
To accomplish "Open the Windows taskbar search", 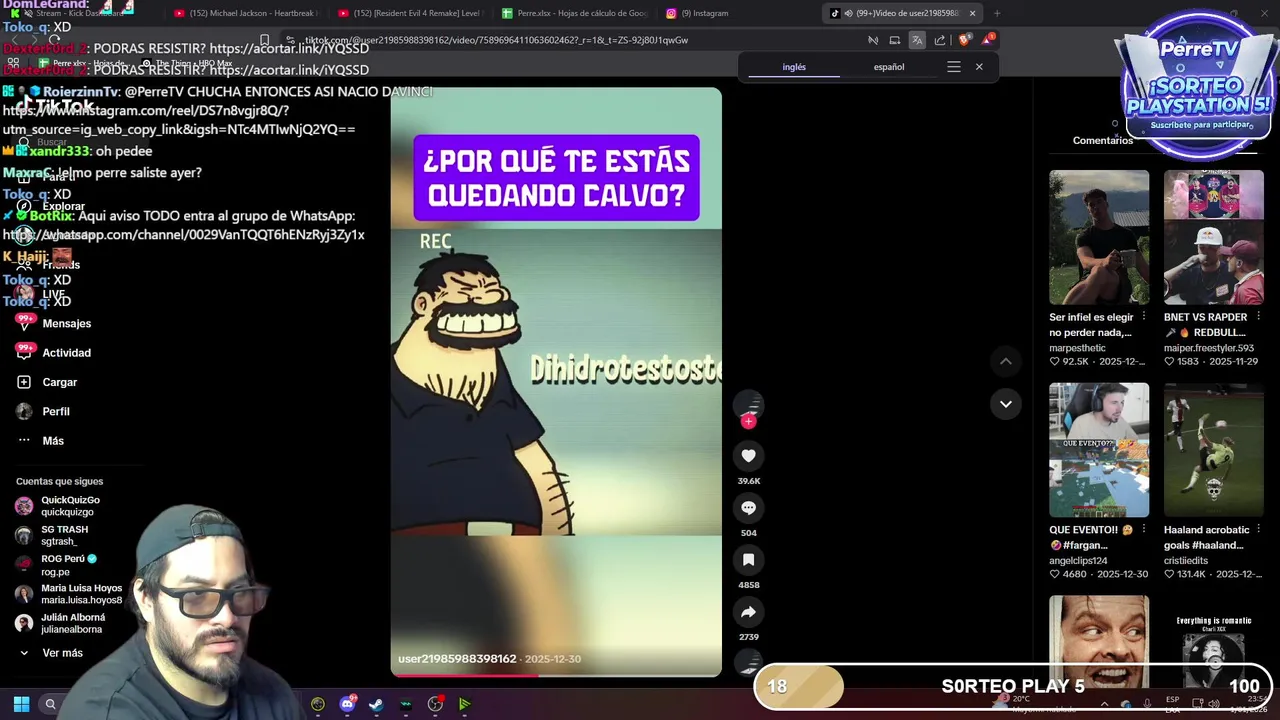I will point(50,704).
